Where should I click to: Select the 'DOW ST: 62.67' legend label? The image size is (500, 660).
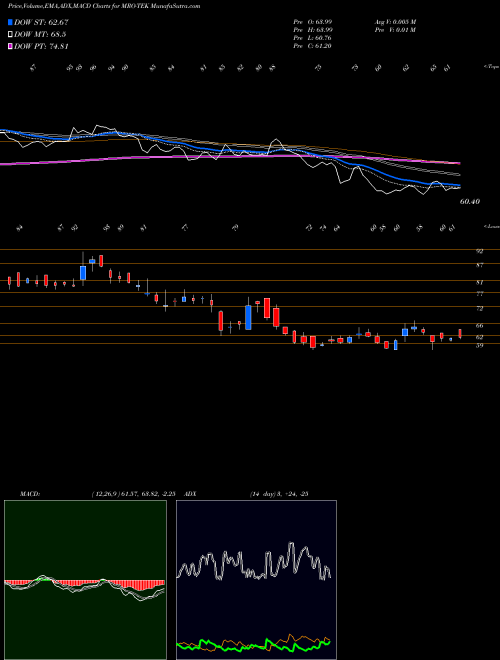(x=41, y=22)
